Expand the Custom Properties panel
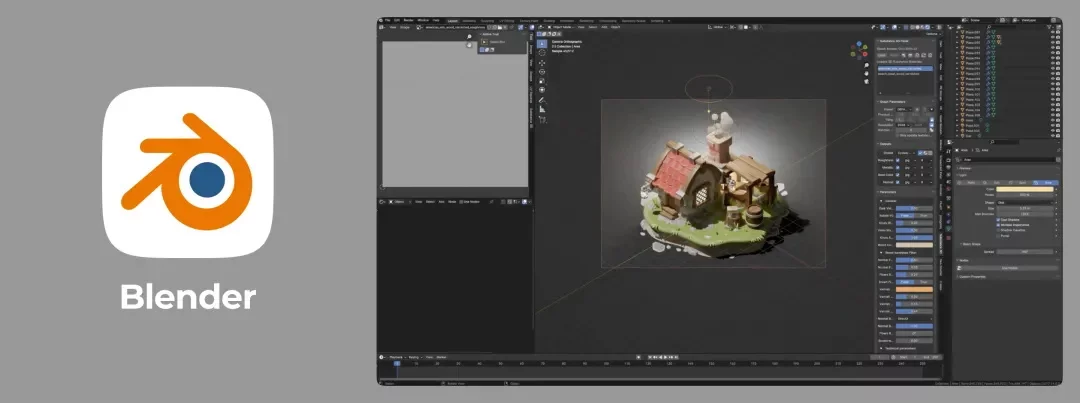The height and width of the screenshot is (403, 1080). [x=958, y=277]
